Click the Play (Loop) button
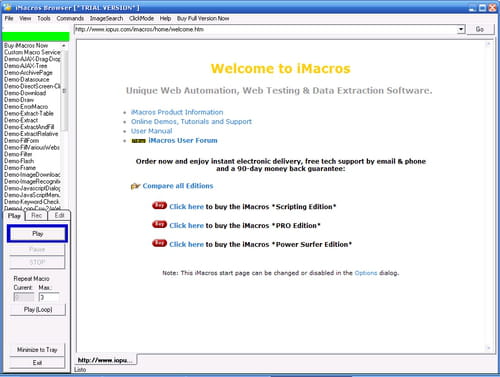500x377 pixels. [38, 310]
